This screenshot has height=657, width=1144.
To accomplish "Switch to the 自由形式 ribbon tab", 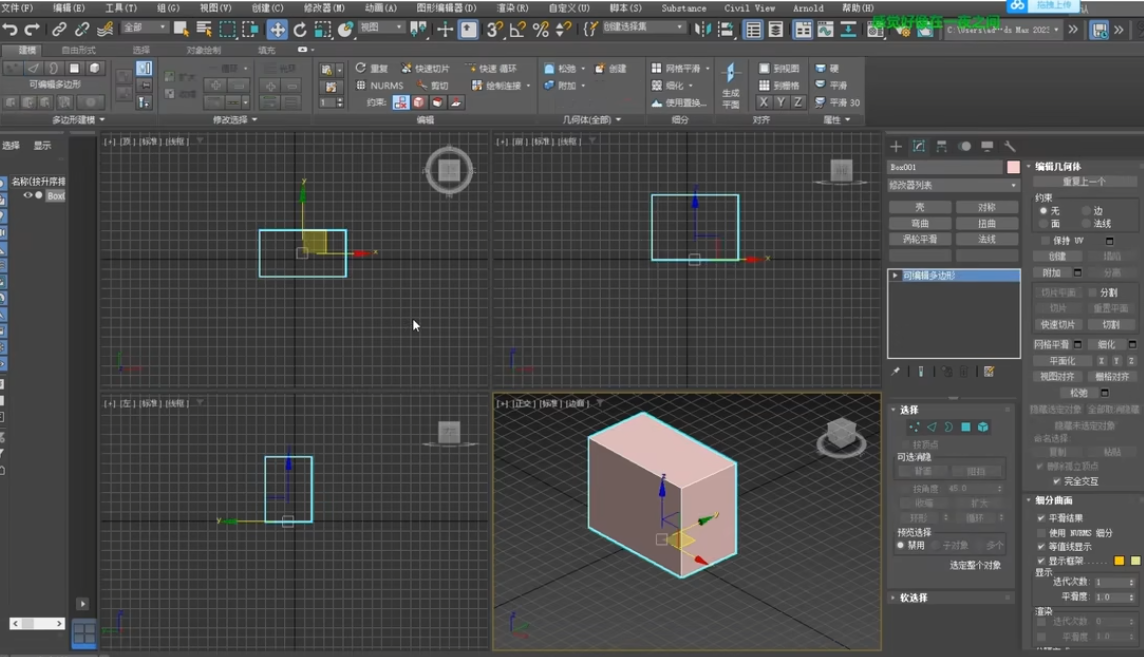I will coord(79,50).
